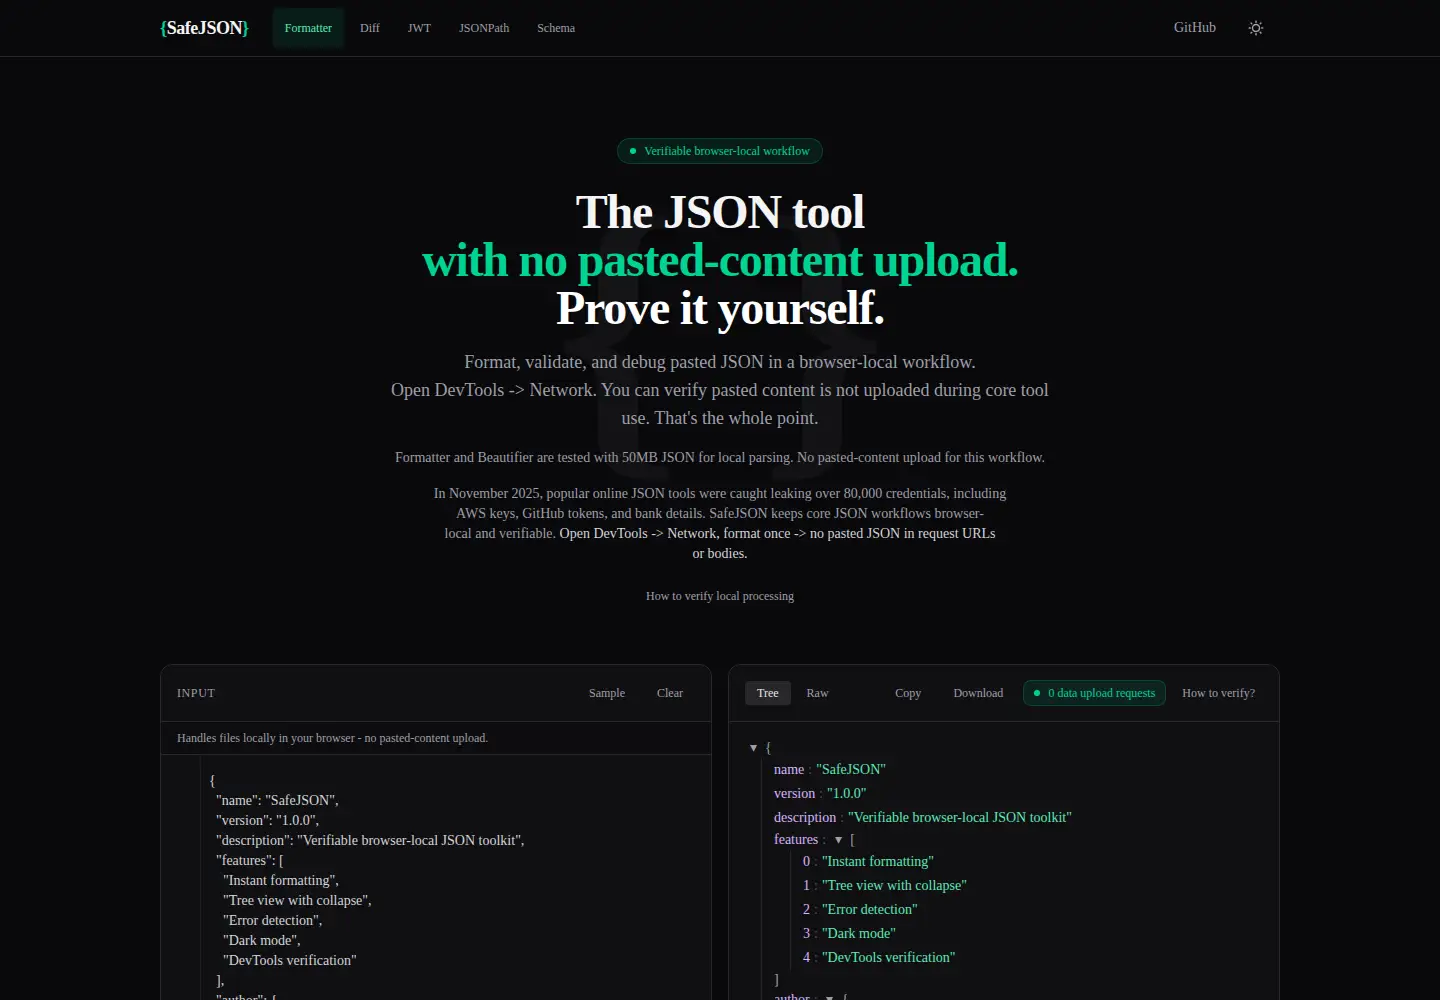Collapse the root object in tree
This screenshot has width=1440, height=1000.
pos(753,748)
